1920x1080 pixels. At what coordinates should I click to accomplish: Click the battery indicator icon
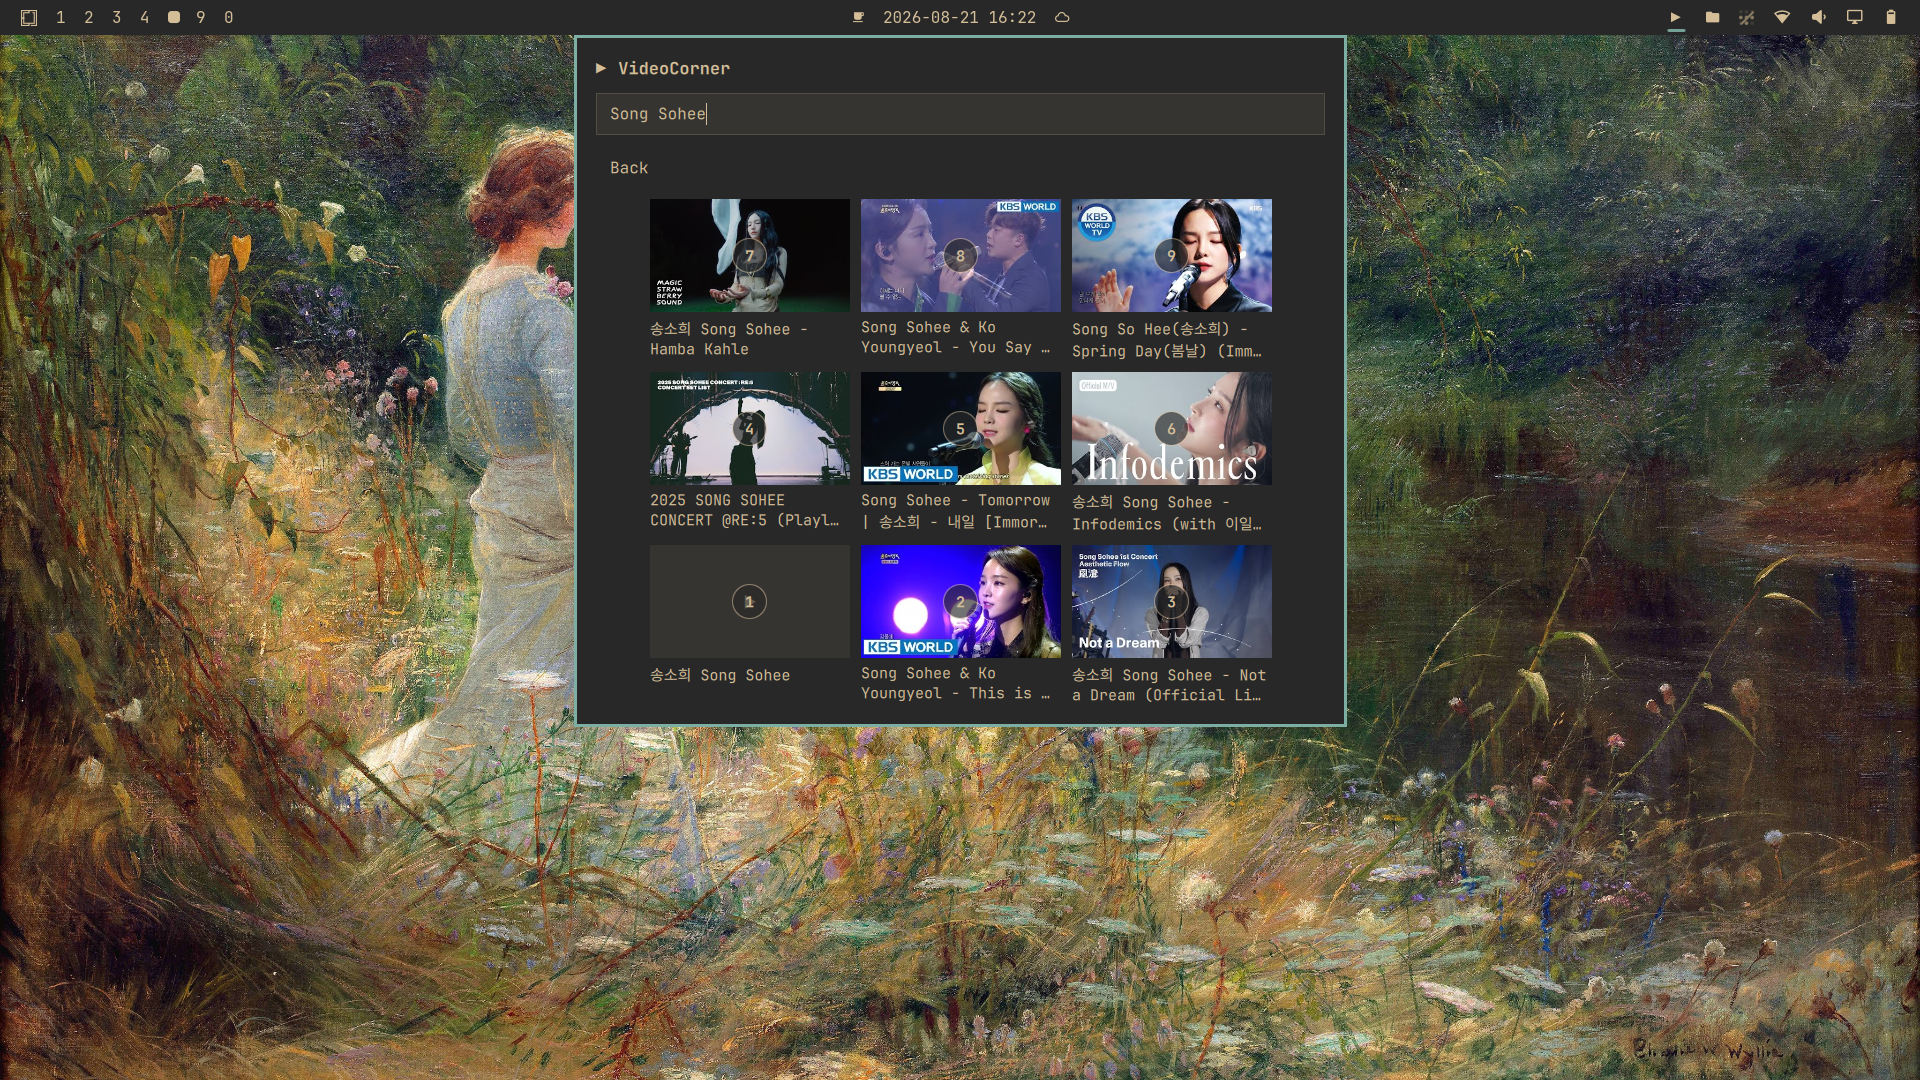click(1891, 17)
